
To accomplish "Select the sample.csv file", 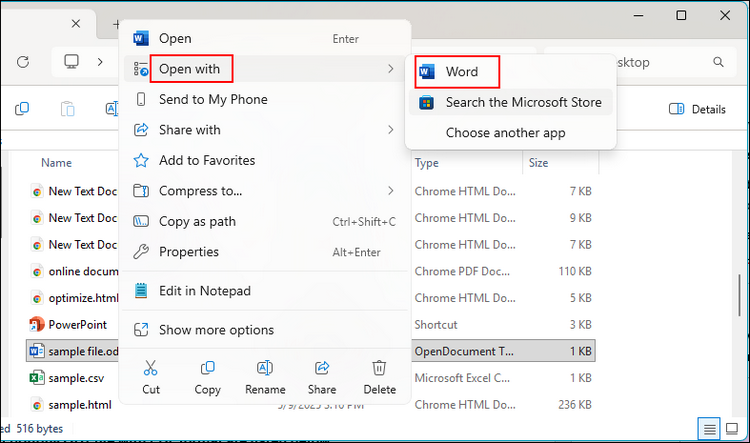I will 76,378.
